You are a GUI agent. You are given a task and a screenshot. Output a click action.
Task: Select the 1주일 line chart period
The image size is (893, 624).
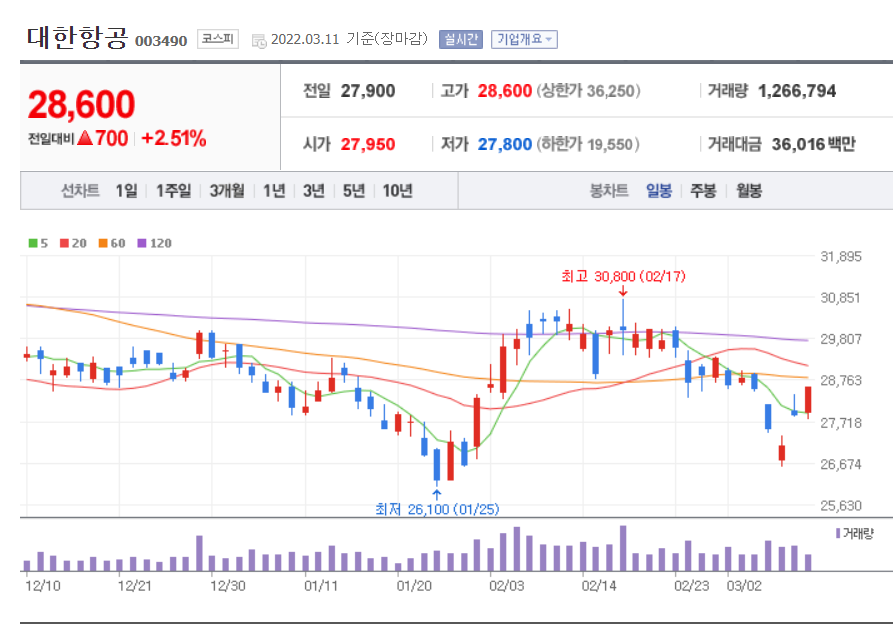coord(174,191)
